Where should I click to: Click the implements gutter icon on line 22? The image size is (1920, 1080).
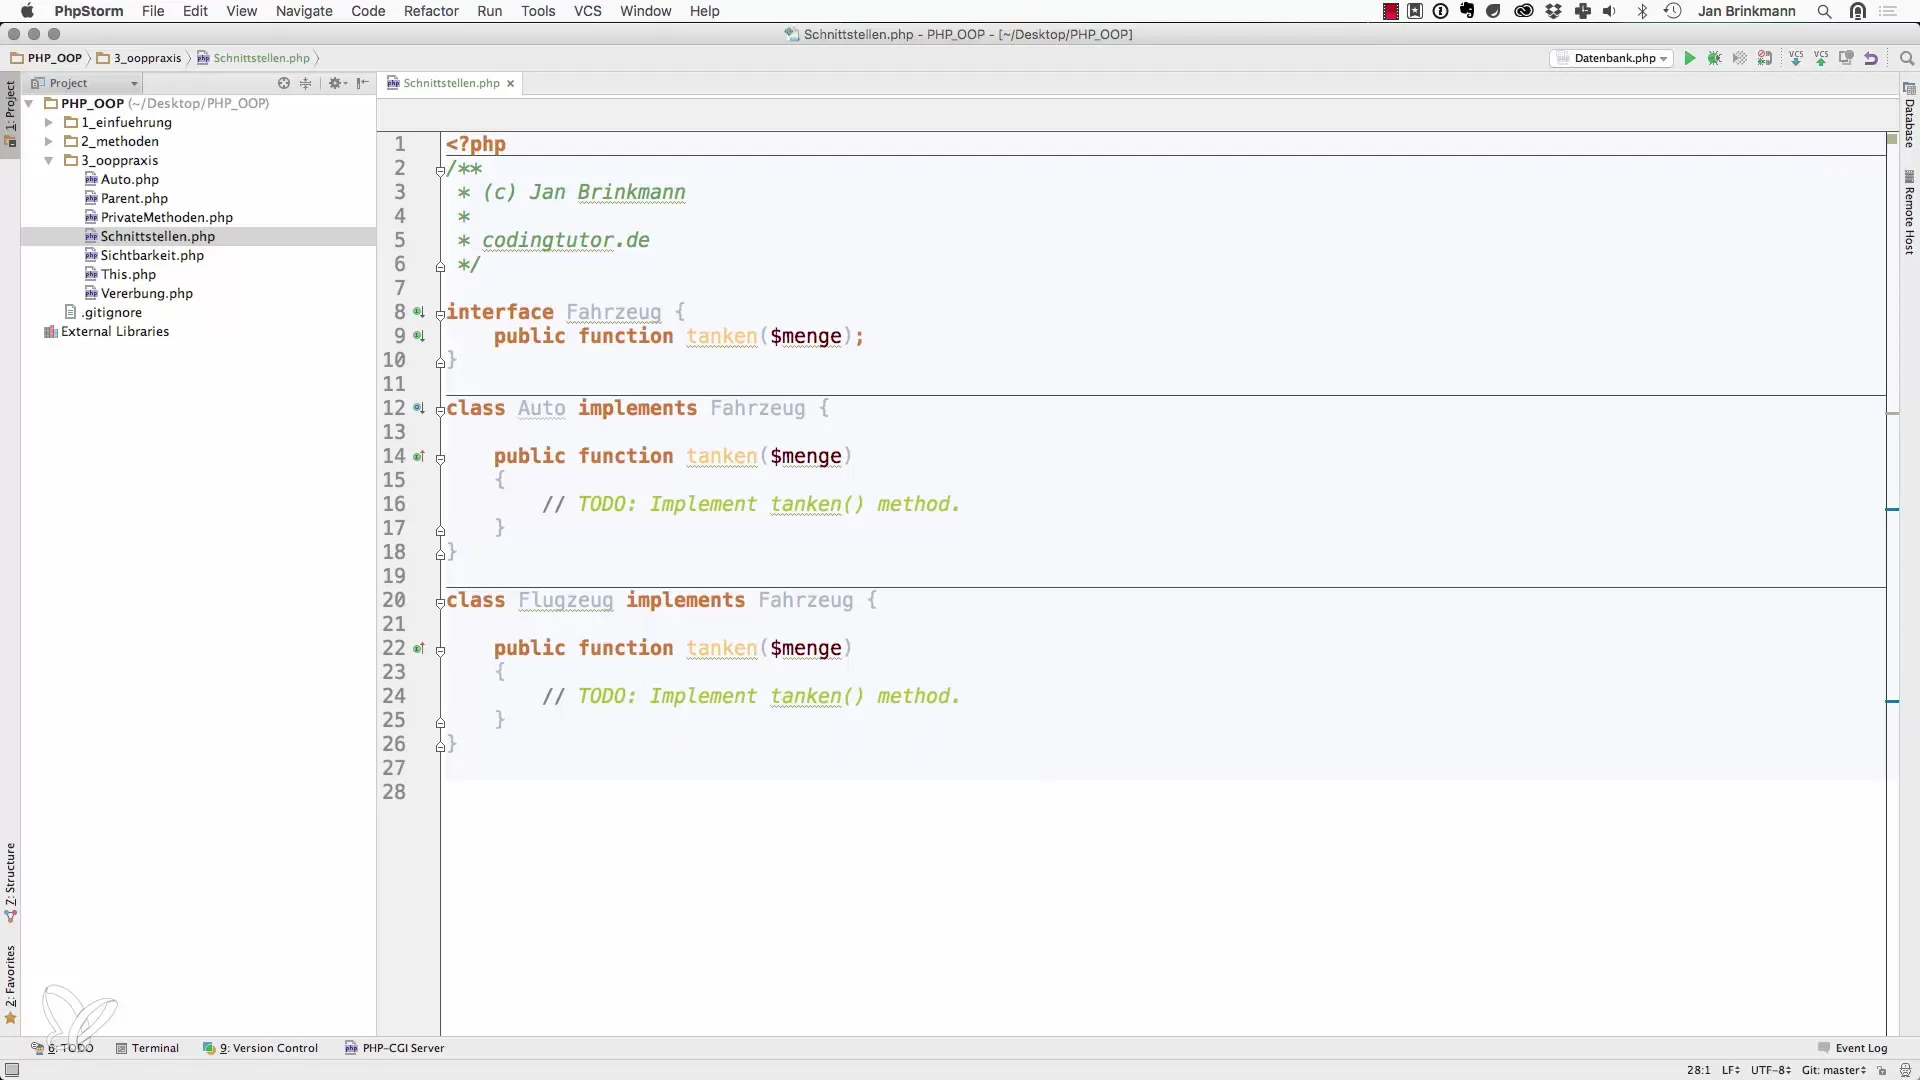[419, 648]
